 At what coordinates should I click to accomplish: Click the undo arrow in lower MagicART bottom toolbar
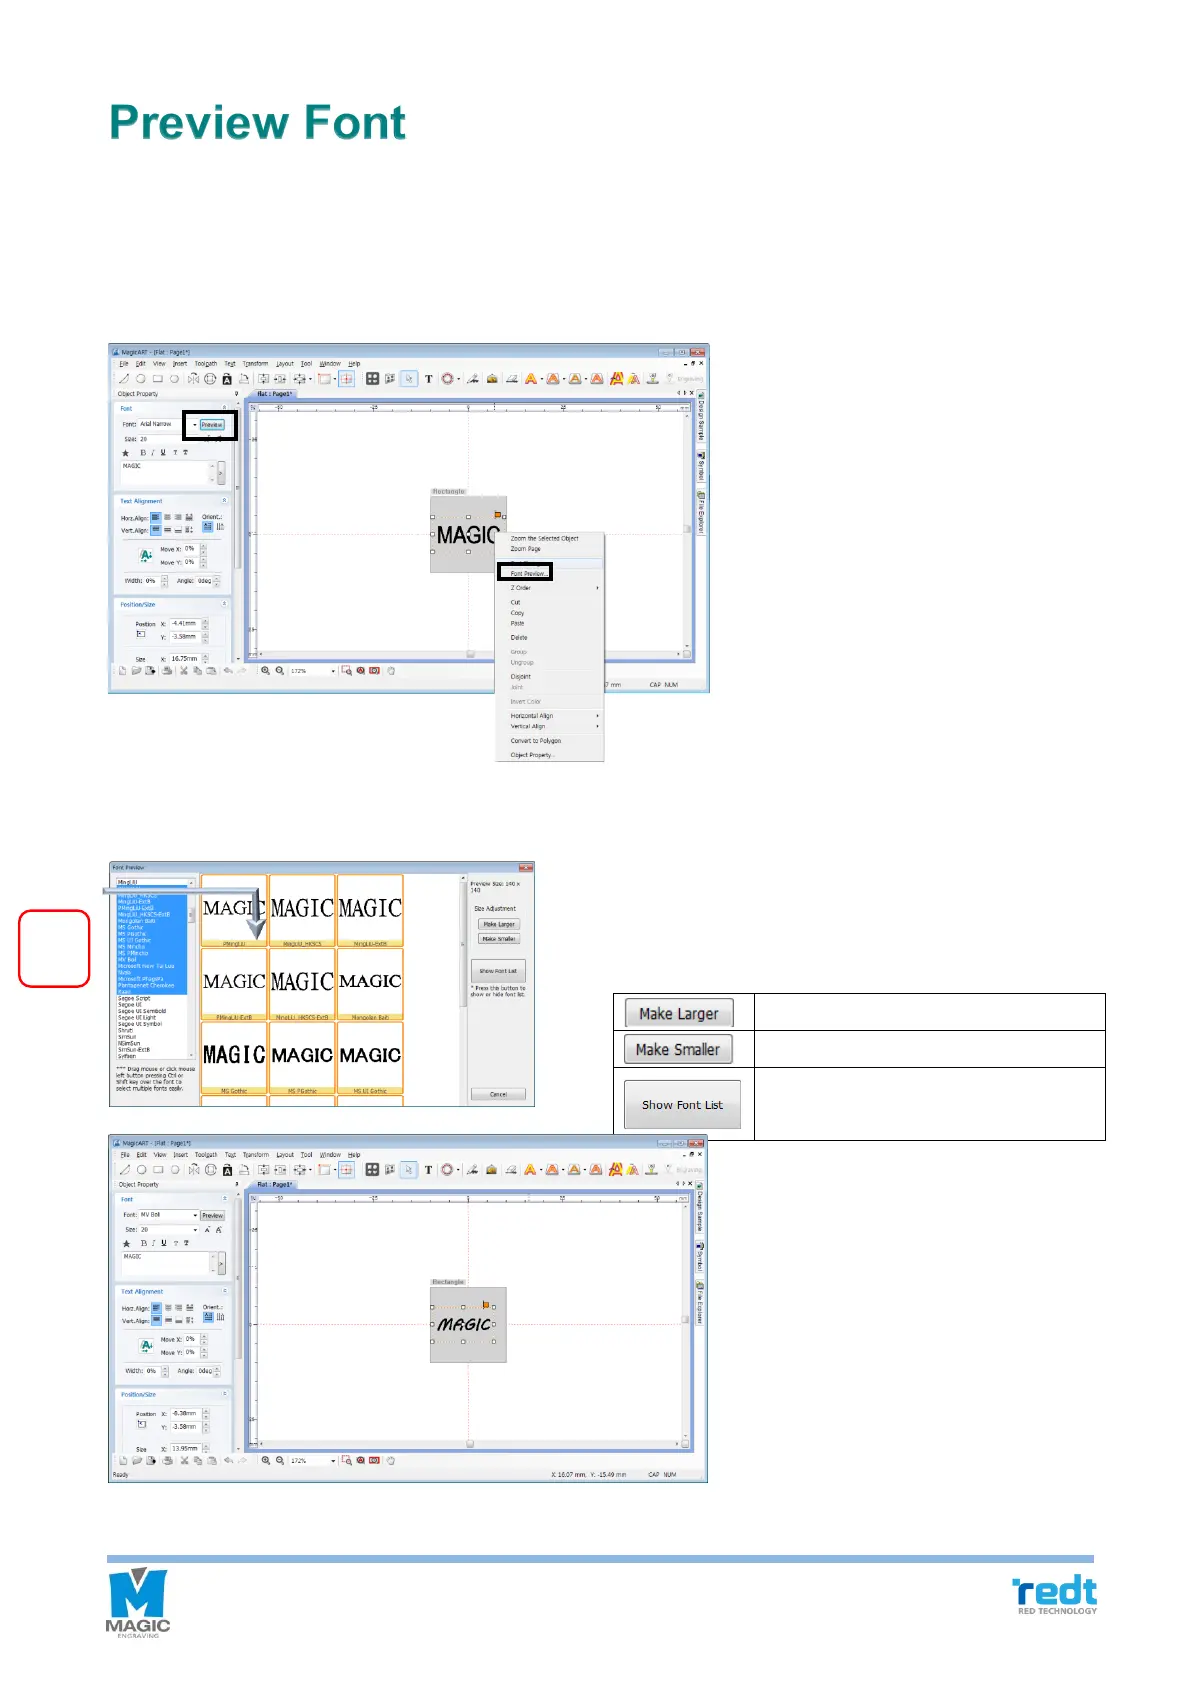pyautogui.click(x=228, y=1461)
